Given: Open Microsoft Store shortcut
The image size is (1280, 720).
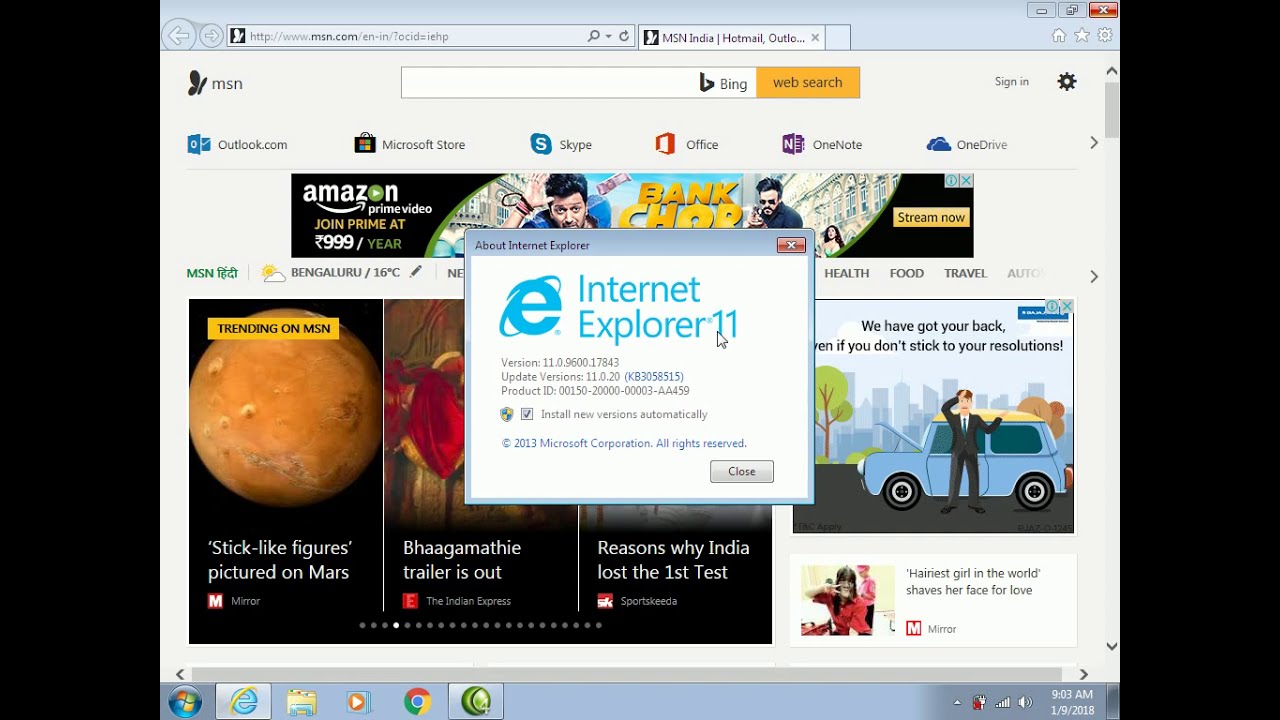Looking at the screenshot, I should (410, 144).
